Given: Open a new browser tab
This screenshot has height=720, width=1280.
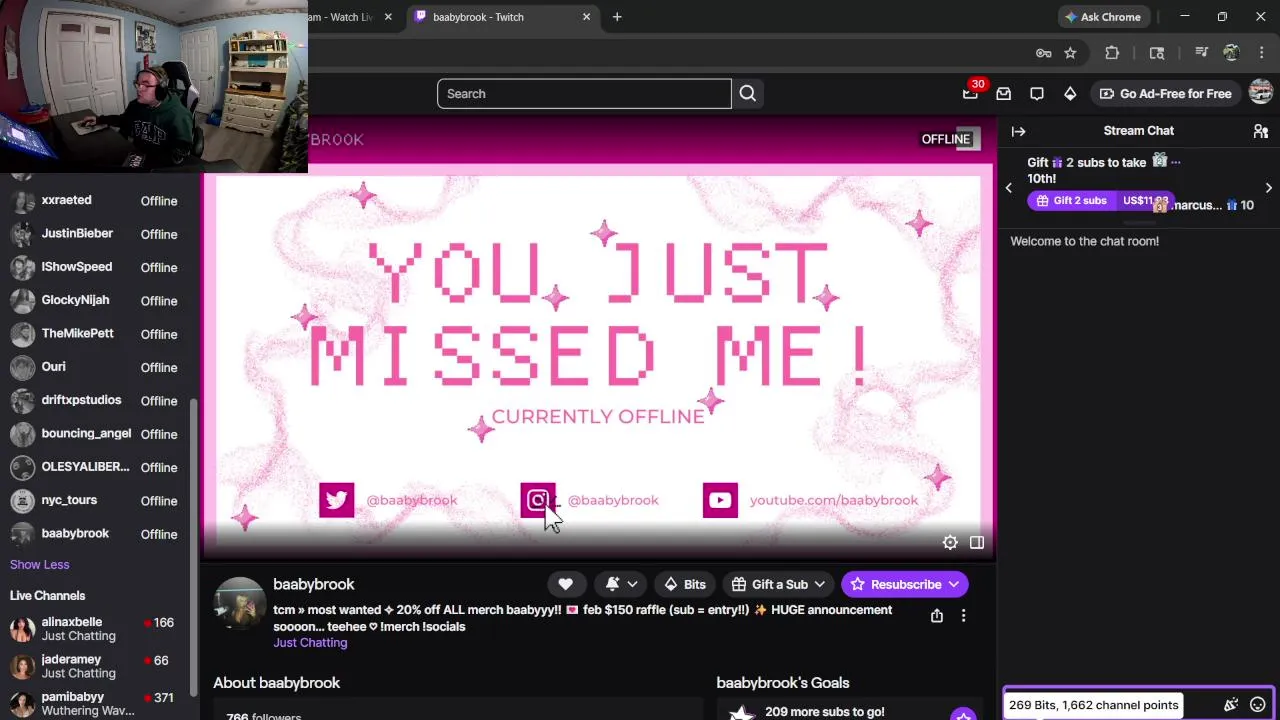Looking at the screenshot, I should (617, 17).
